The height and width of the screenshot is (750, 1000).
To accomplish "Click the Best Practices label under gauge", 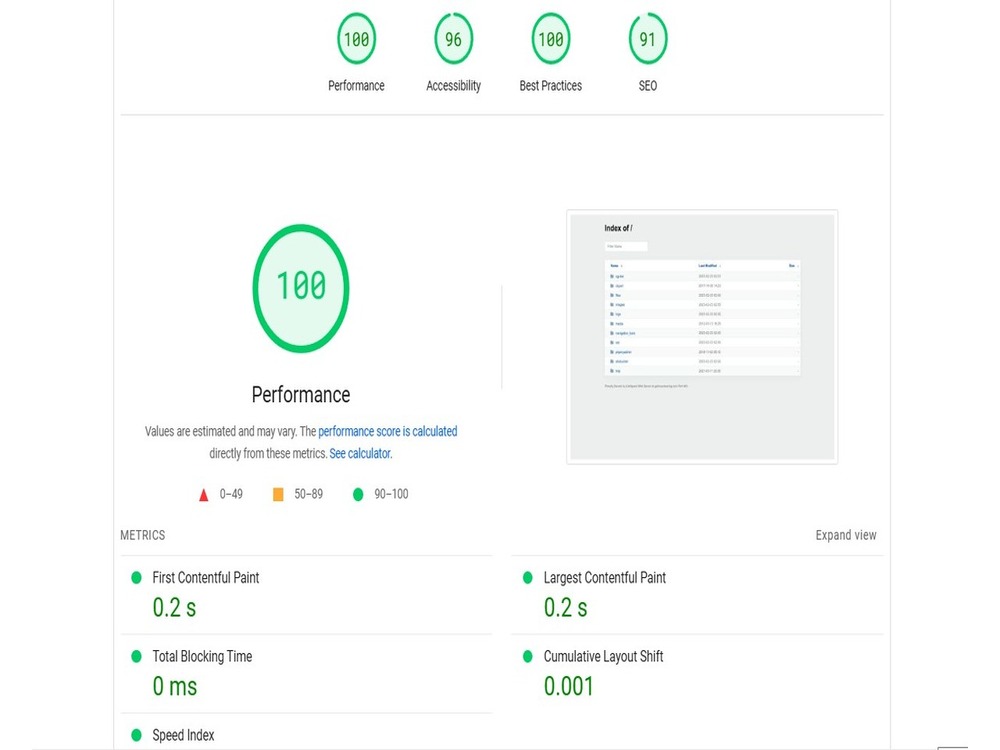I will click(x=550, y=85).
